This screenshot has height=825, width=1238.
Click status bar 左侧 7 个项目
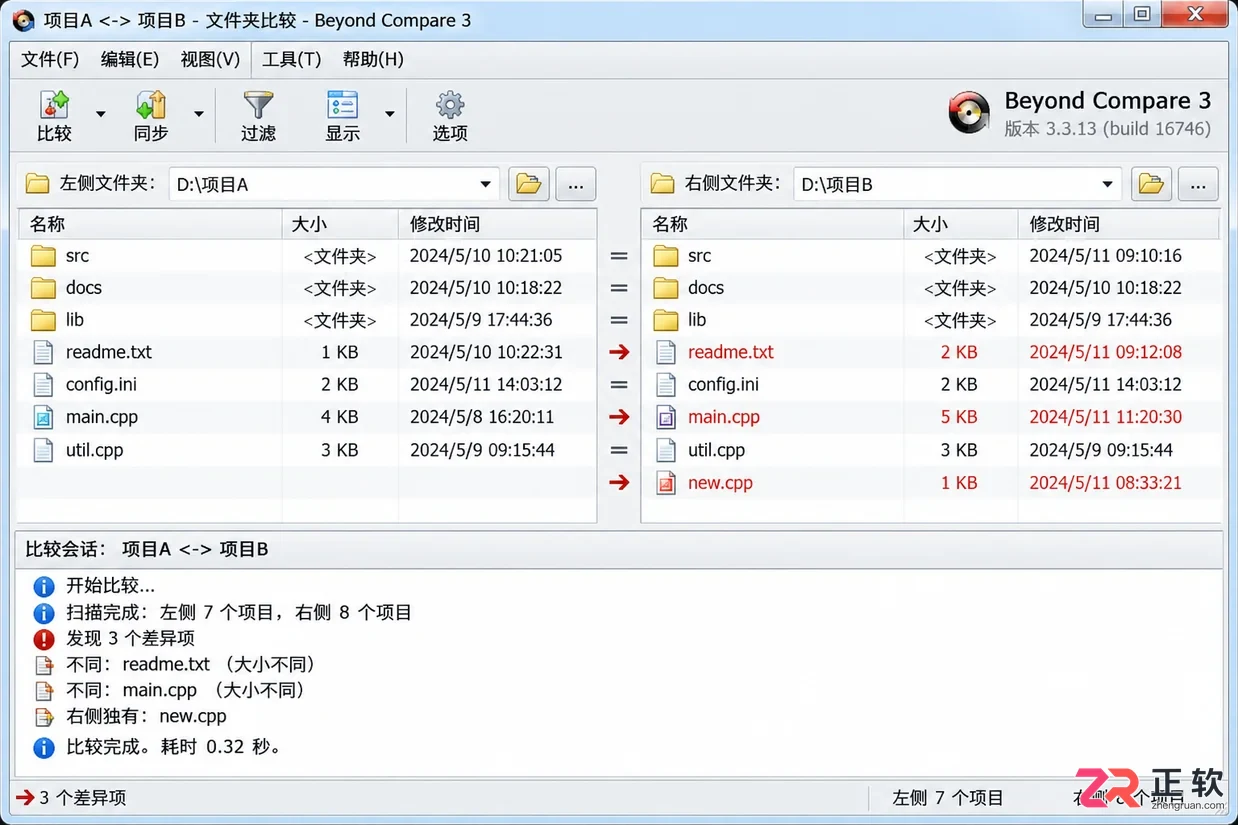948,798
